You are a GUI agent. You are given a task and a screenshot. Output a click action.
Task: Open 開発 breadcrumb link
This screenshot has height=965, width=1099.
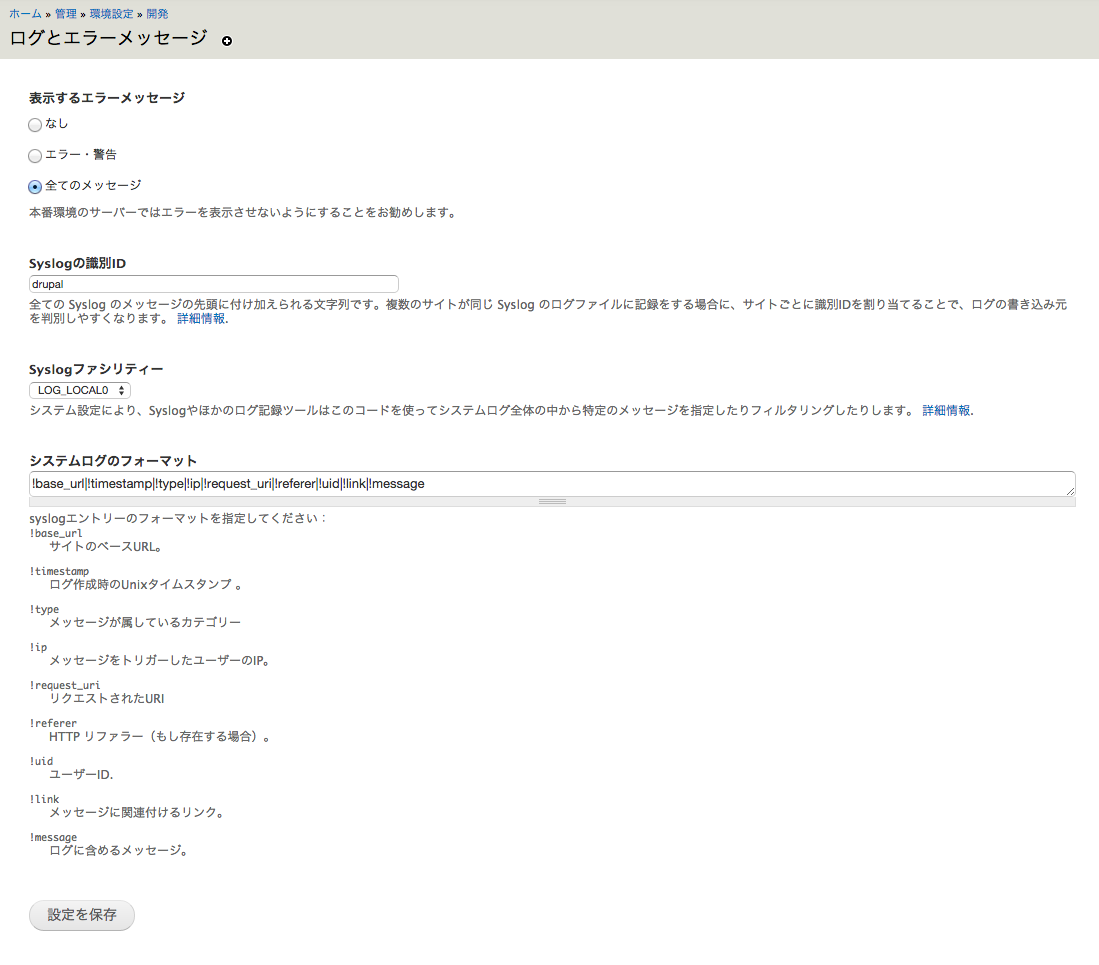tap(157, 14)
